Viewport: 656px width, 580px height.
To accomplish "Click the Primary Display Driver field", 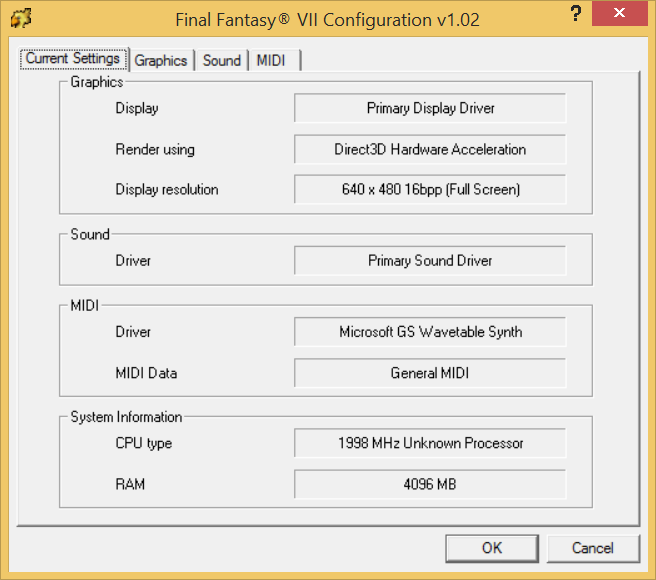I will pyautogui.click(x=430, y=108).
